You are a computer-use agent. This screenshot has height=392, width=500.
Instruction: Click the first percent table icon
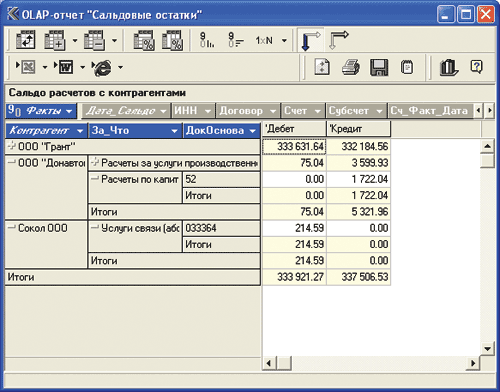pos(144,40)
